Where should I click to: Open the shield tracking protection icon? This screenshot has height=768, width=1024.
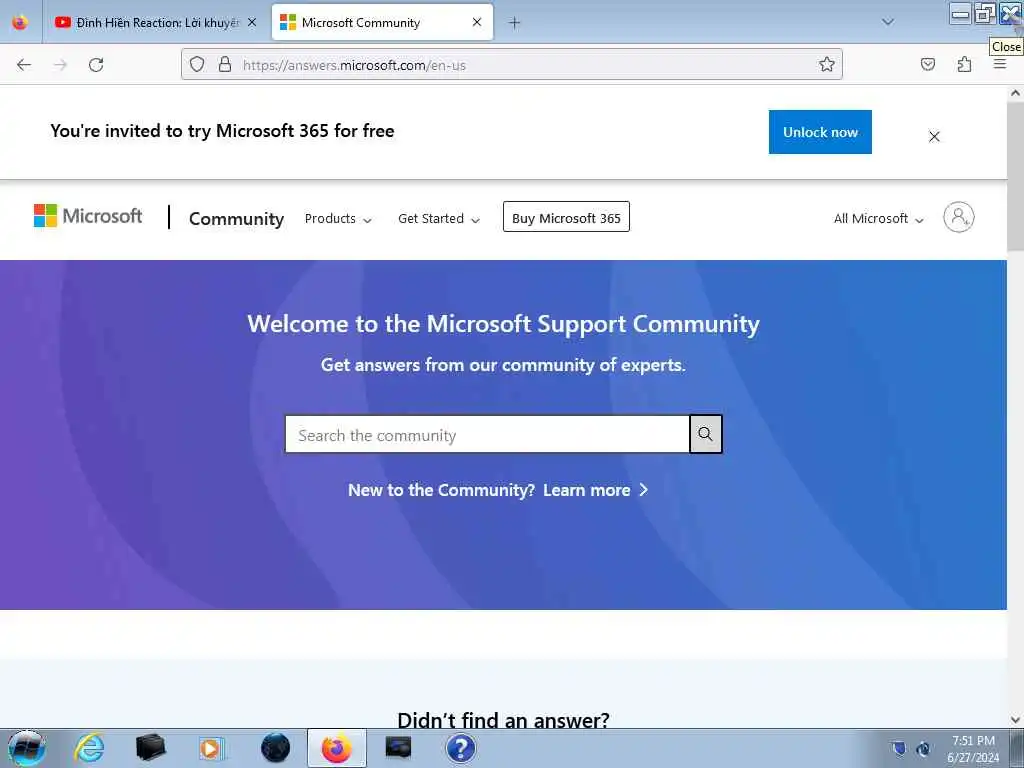[x=197, y=64]
